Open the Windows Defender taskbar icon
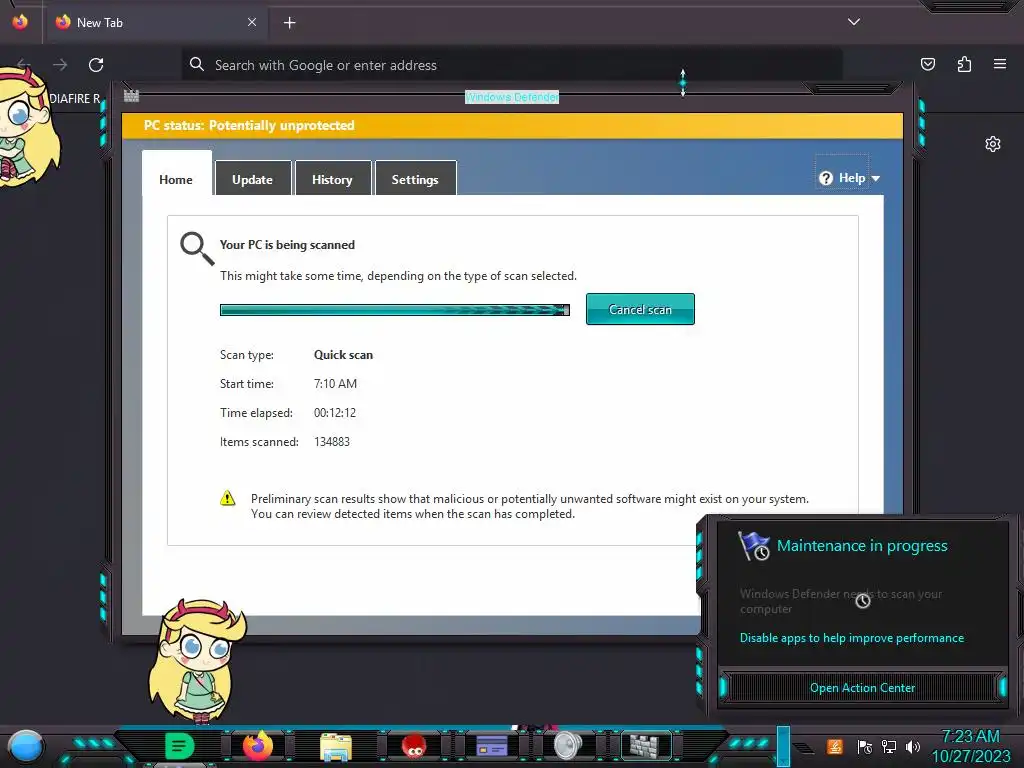Screen dimensions: 1024x768 point(645,745)
